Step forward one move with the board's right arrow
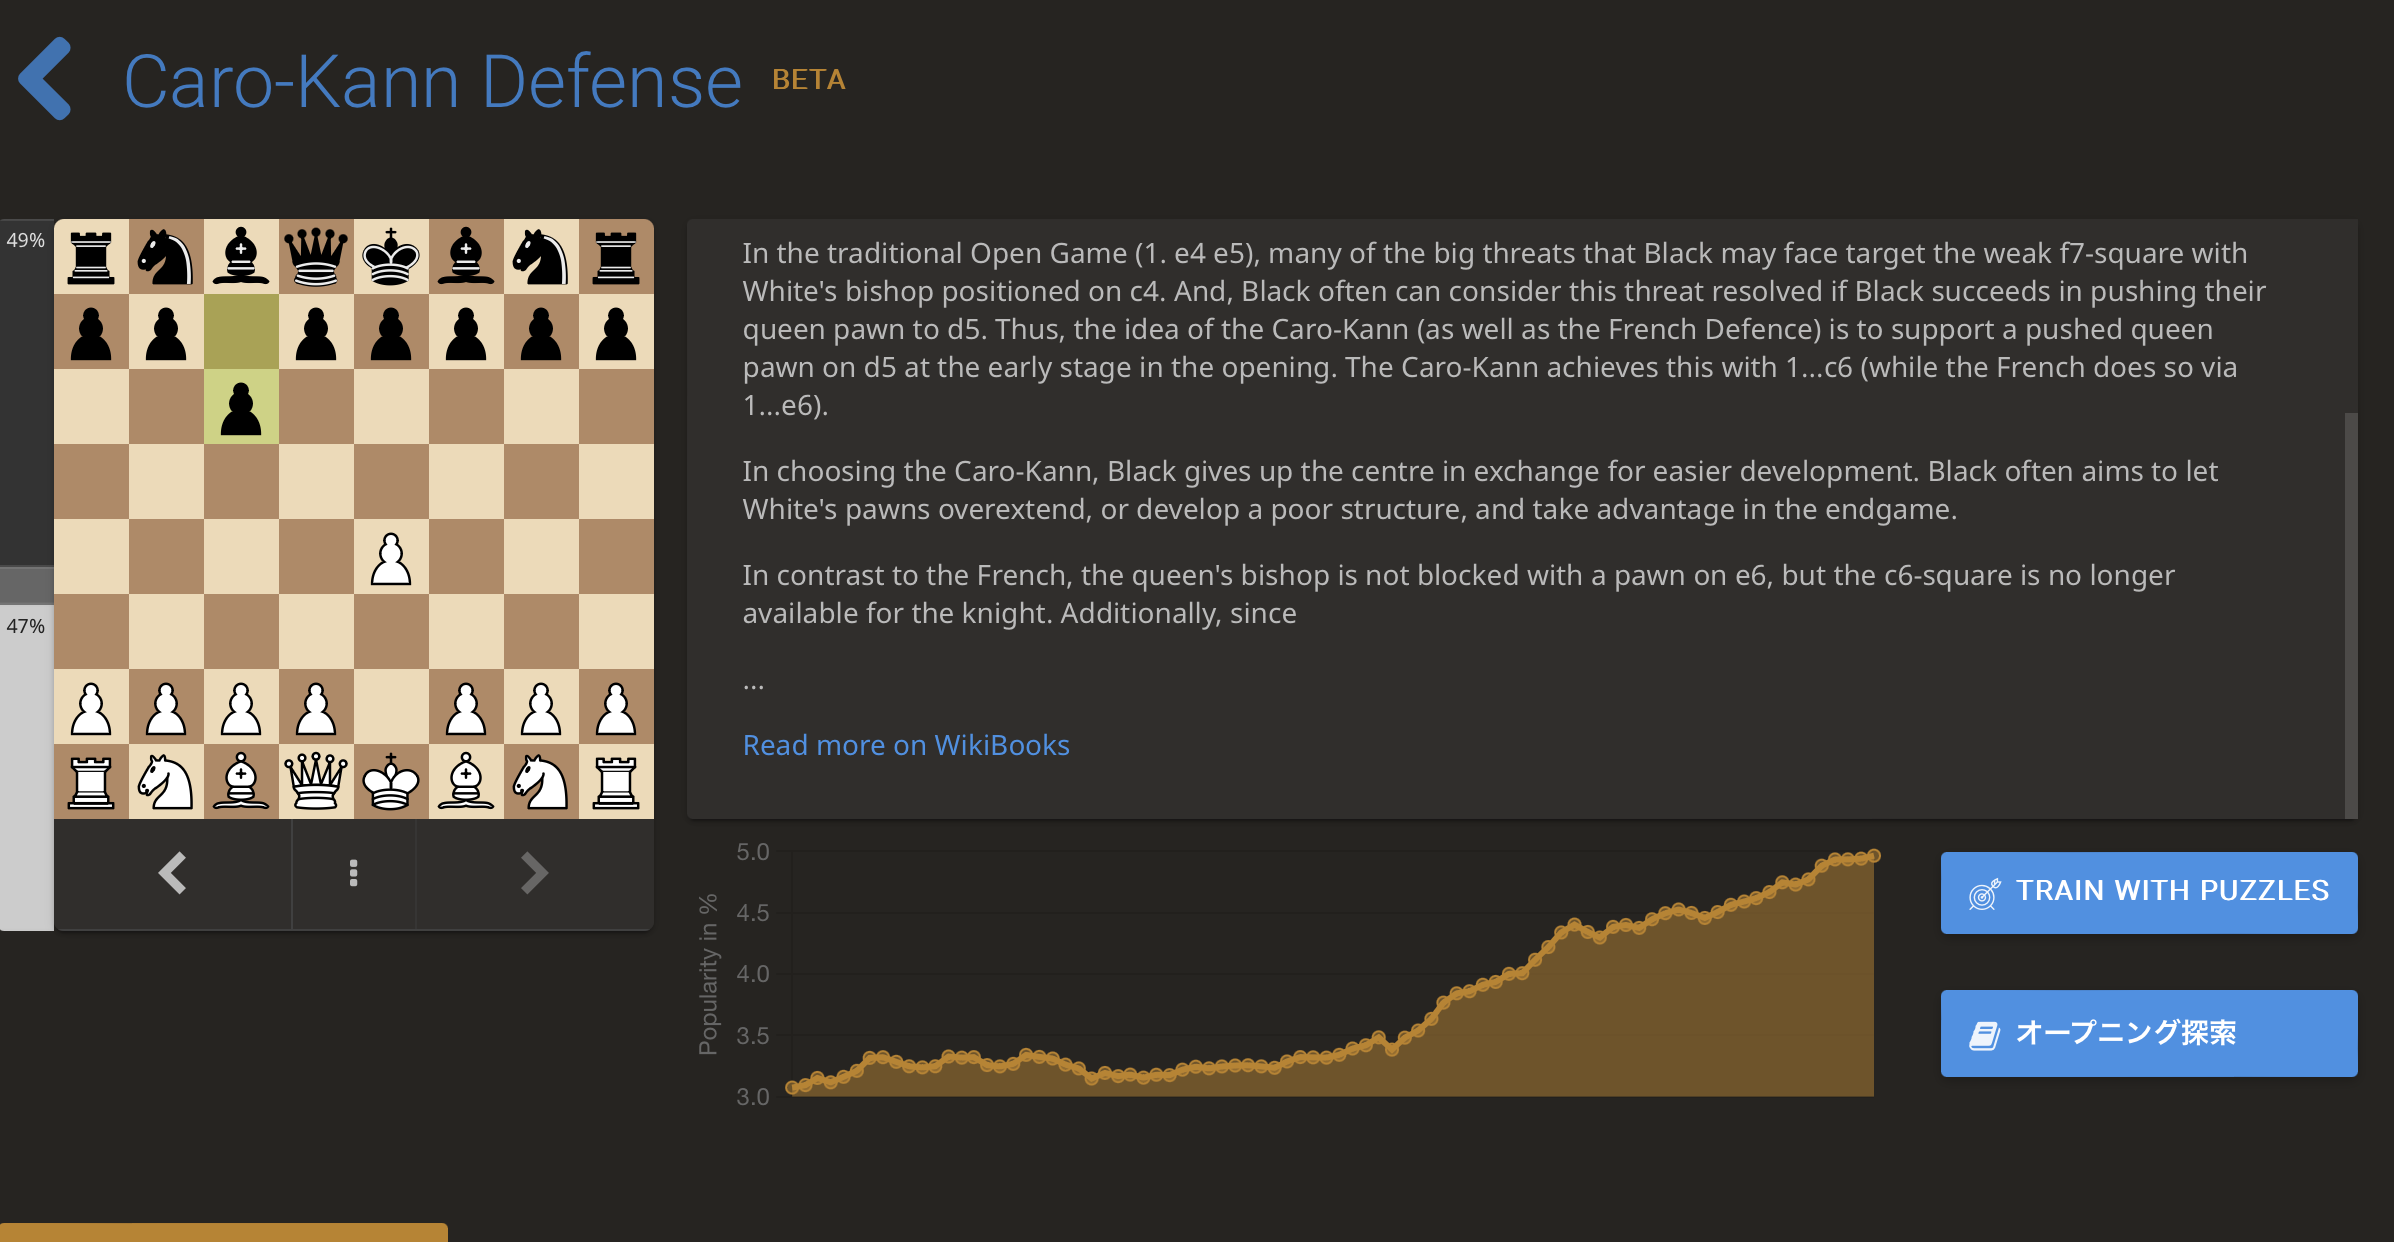Image resolution: width=2394 pixels, height=1242 pixels. 534,873
